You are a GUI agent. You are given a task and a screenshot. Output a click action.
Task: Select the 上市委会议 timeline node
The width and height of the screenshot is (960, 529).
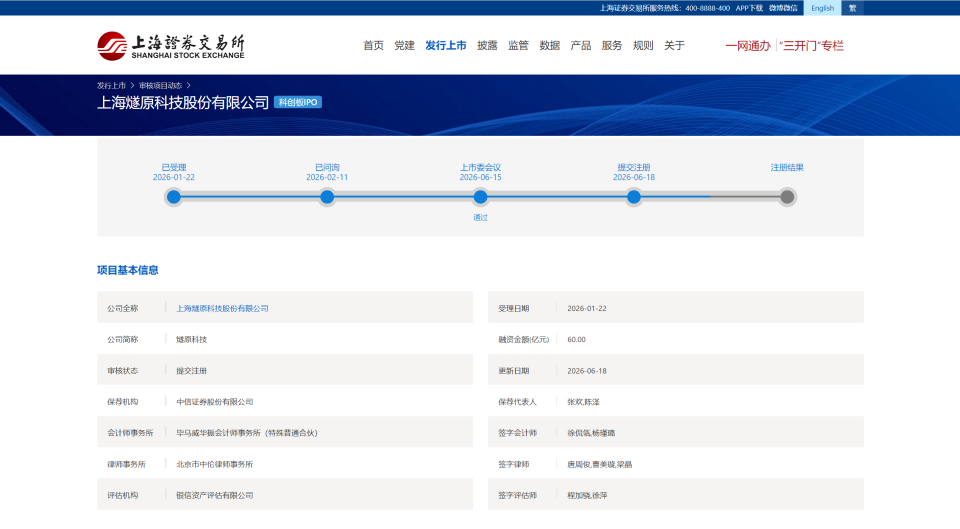tap(481, 197)
